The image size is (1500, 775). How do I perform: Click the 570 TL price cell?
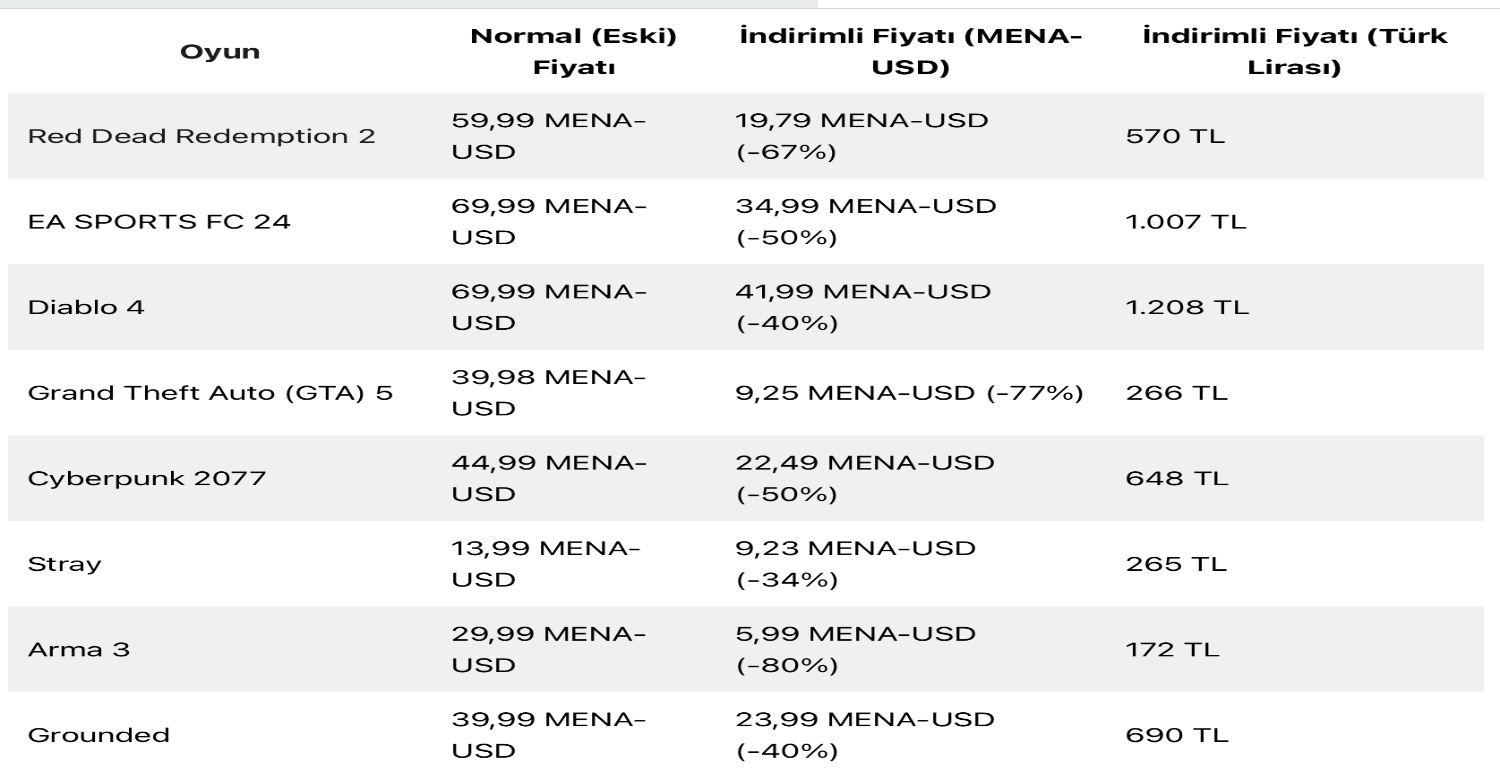pyautogui.click(x=1175, y=137)
